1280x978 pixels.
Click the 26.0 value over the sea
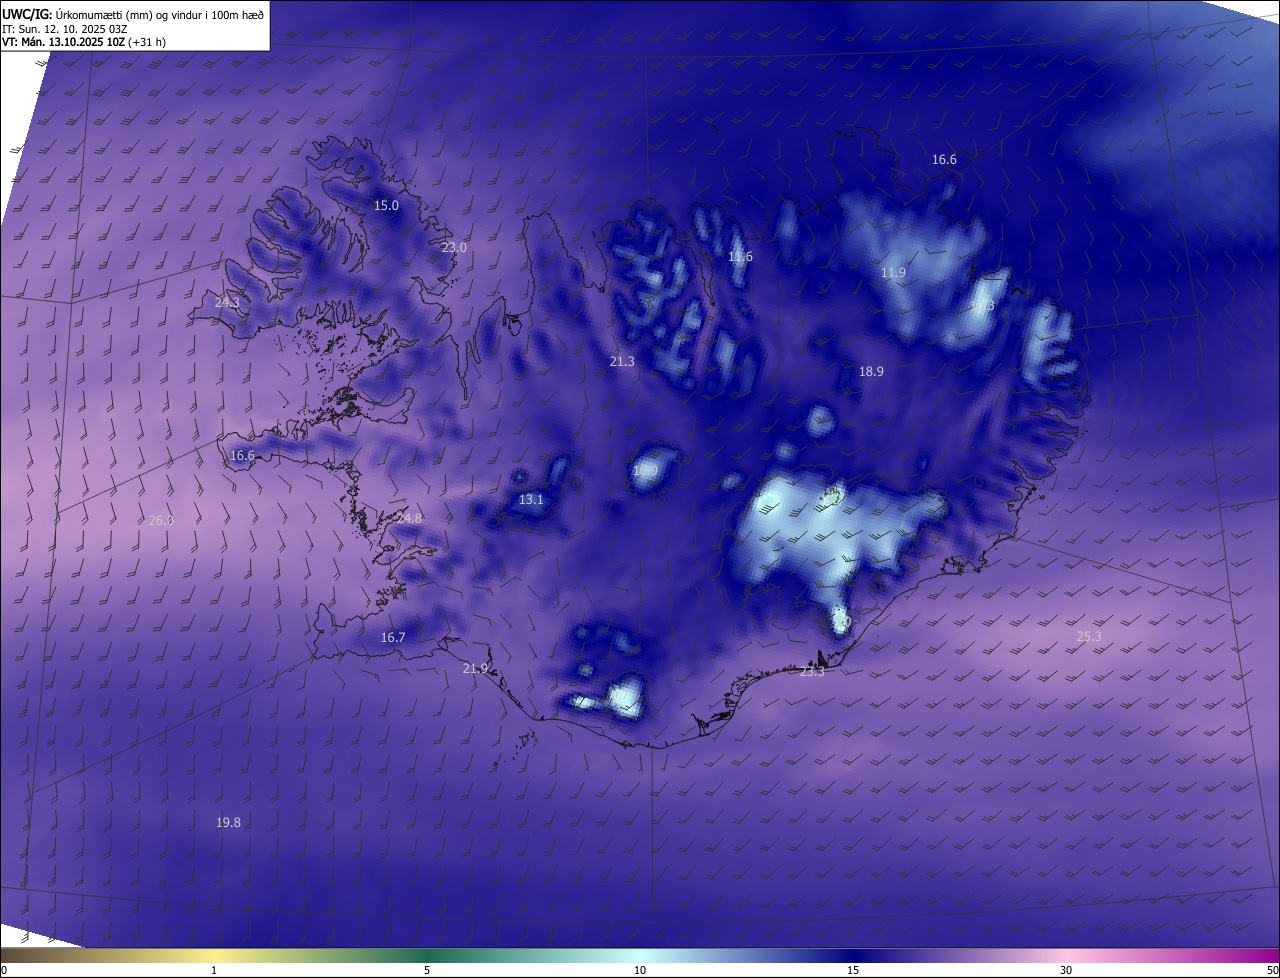161,520
